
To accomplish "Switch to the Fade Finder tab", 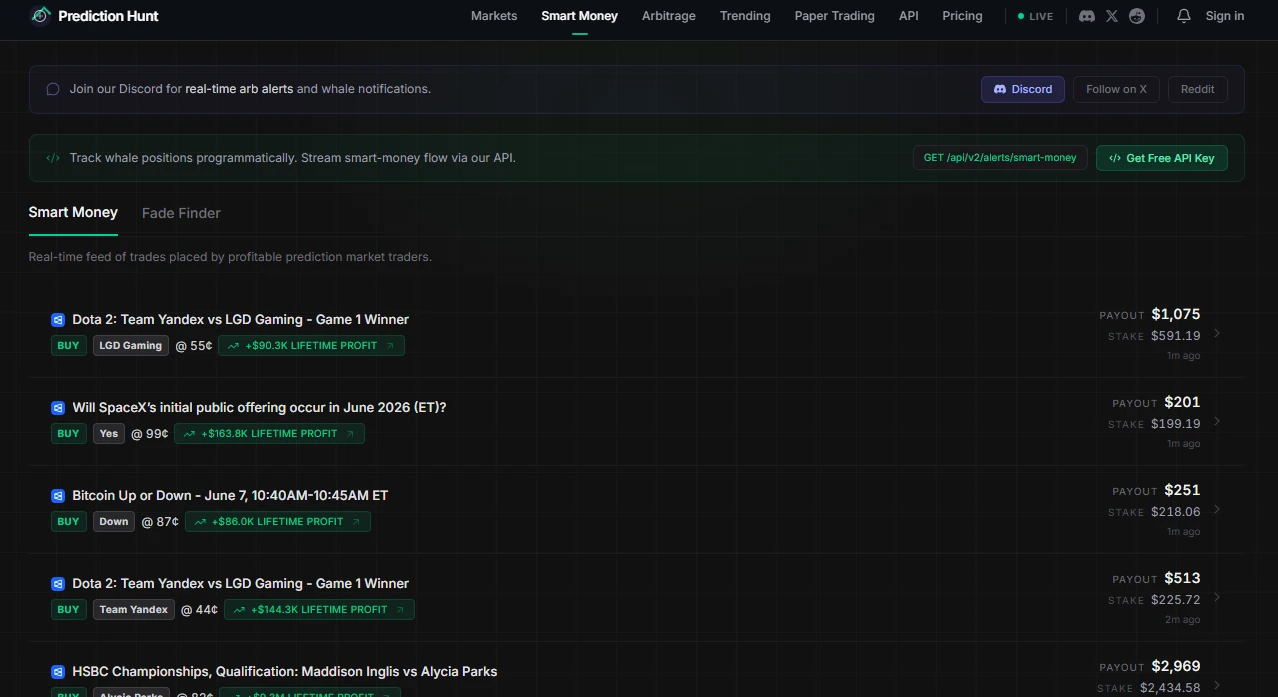I will pyautogui.click(x=181, y=213).
